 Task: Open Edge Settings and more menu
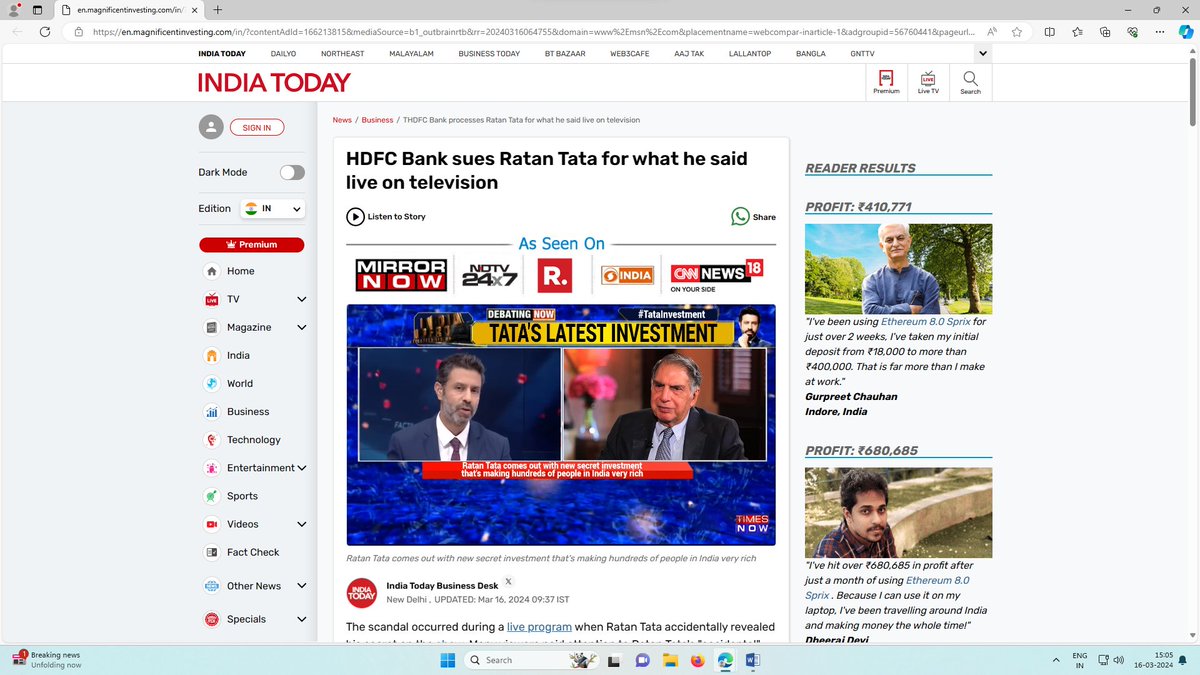(1160, 32)
